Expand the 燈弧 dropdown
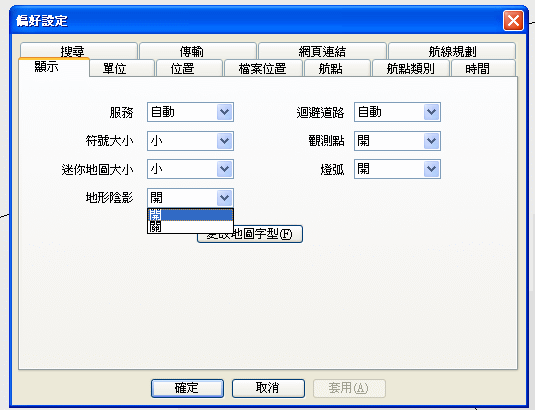 pyautogui.click(x=432, y=169)
